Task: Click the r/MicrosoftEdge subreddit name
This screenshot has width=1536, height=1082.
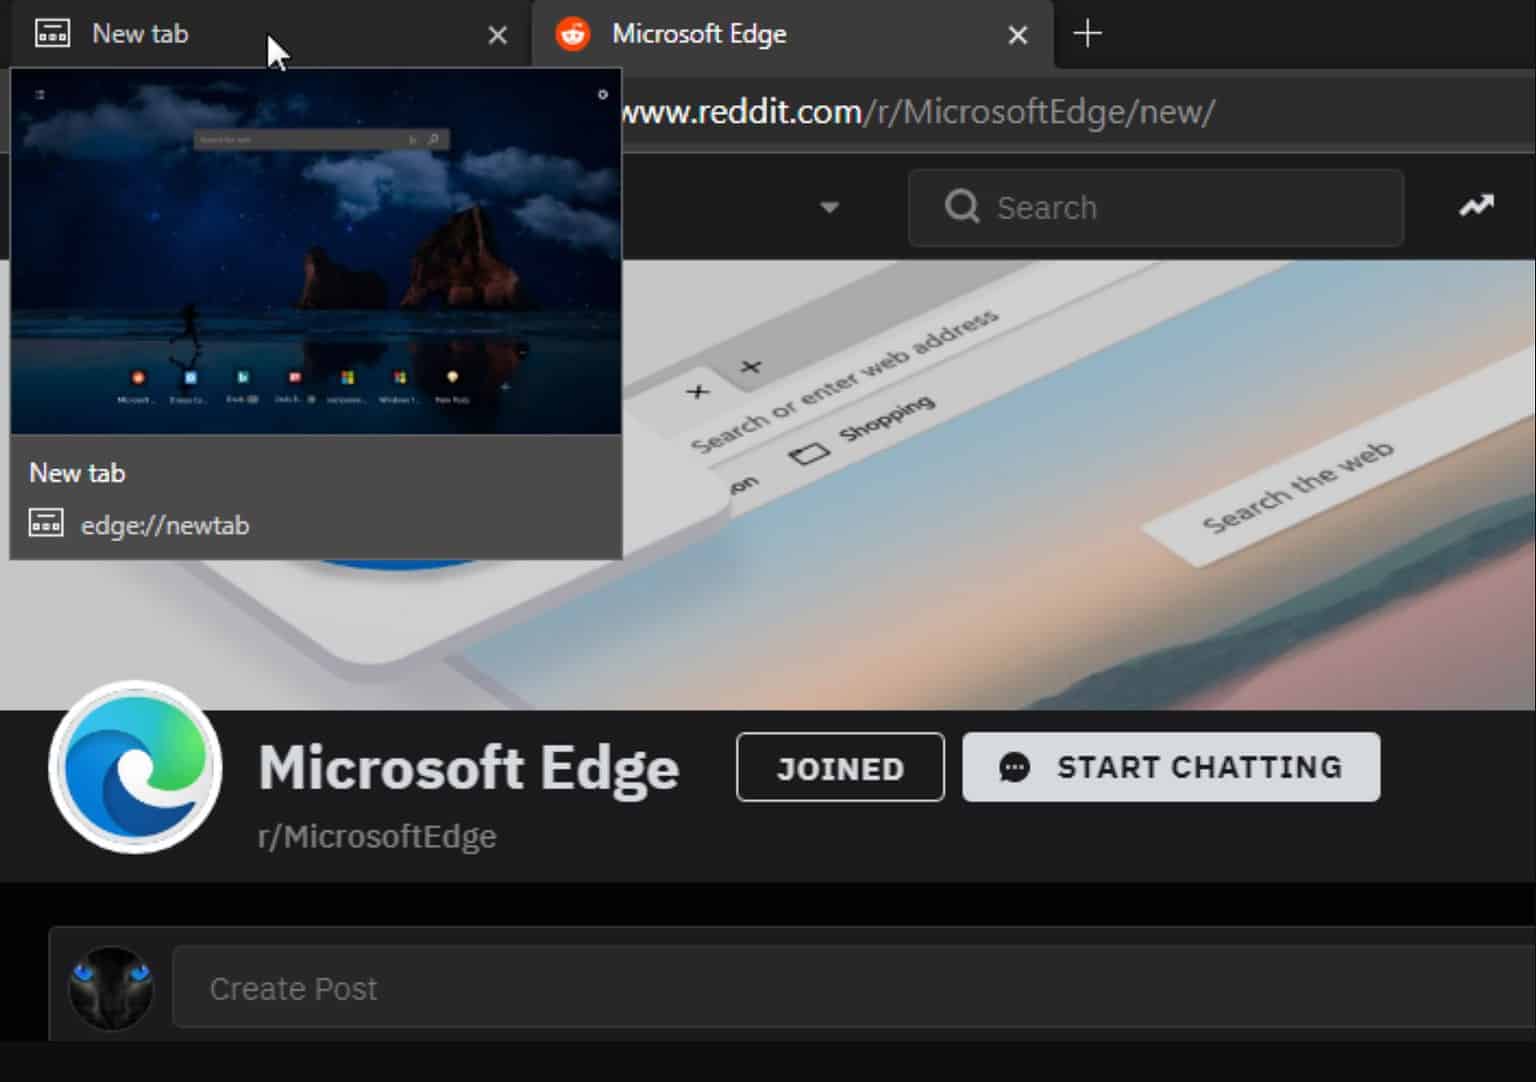Action: point(377,836)
